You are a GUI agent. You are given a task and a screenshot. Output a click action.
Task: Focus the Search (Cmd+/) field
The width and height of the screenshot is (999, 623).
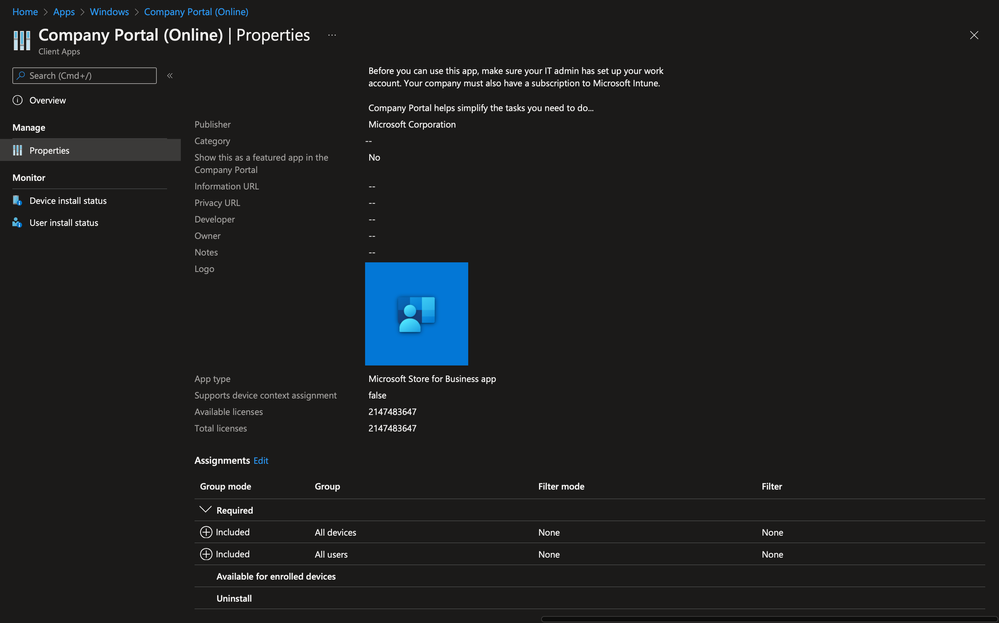click(x=84, y=75)
